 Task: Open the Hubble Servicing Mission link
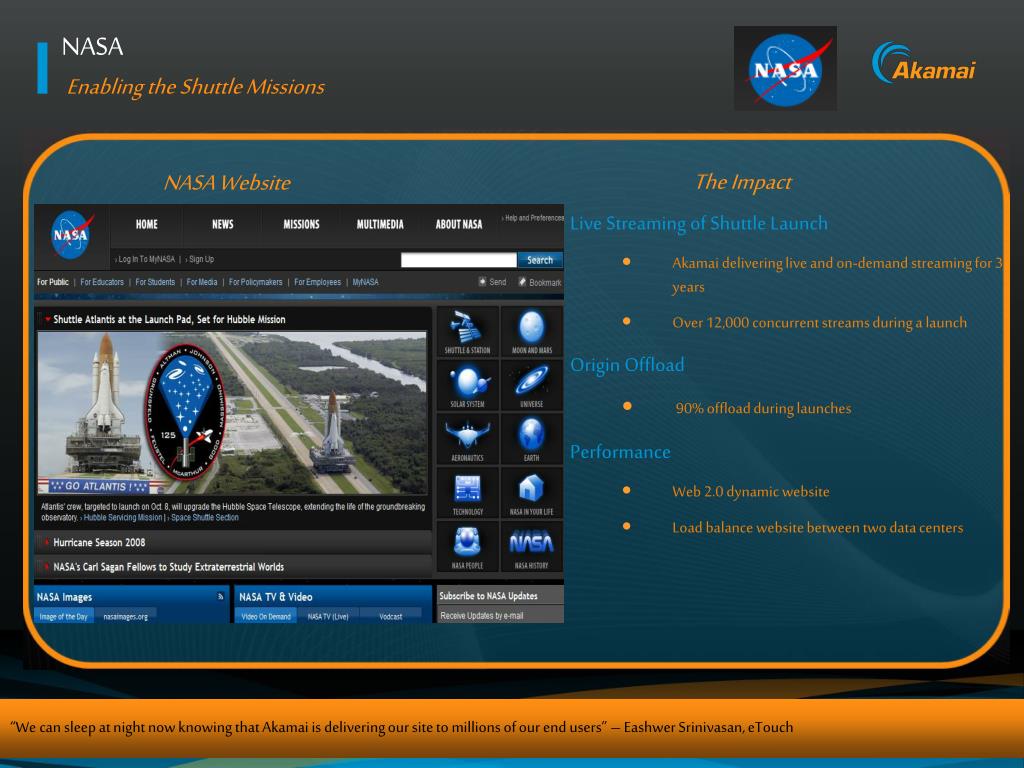(123, 517)
